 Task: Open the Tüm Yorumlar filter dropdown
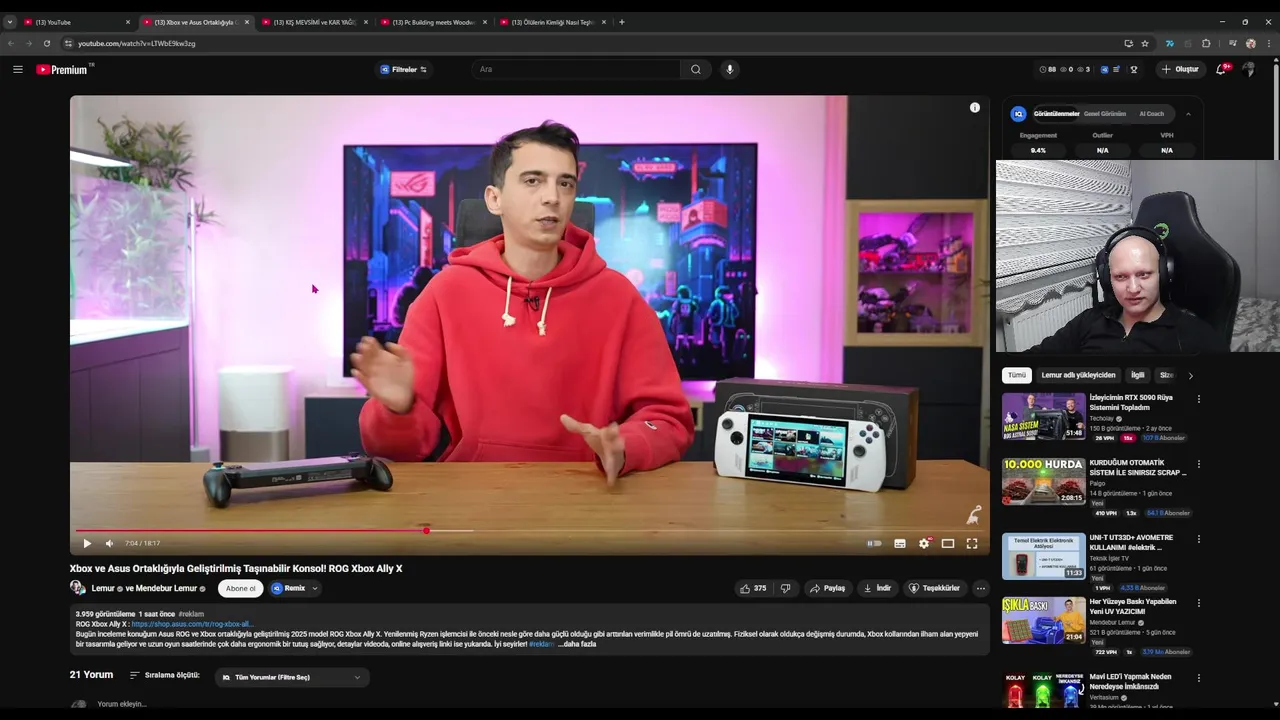pyautogui.click(x=292, y=677)
